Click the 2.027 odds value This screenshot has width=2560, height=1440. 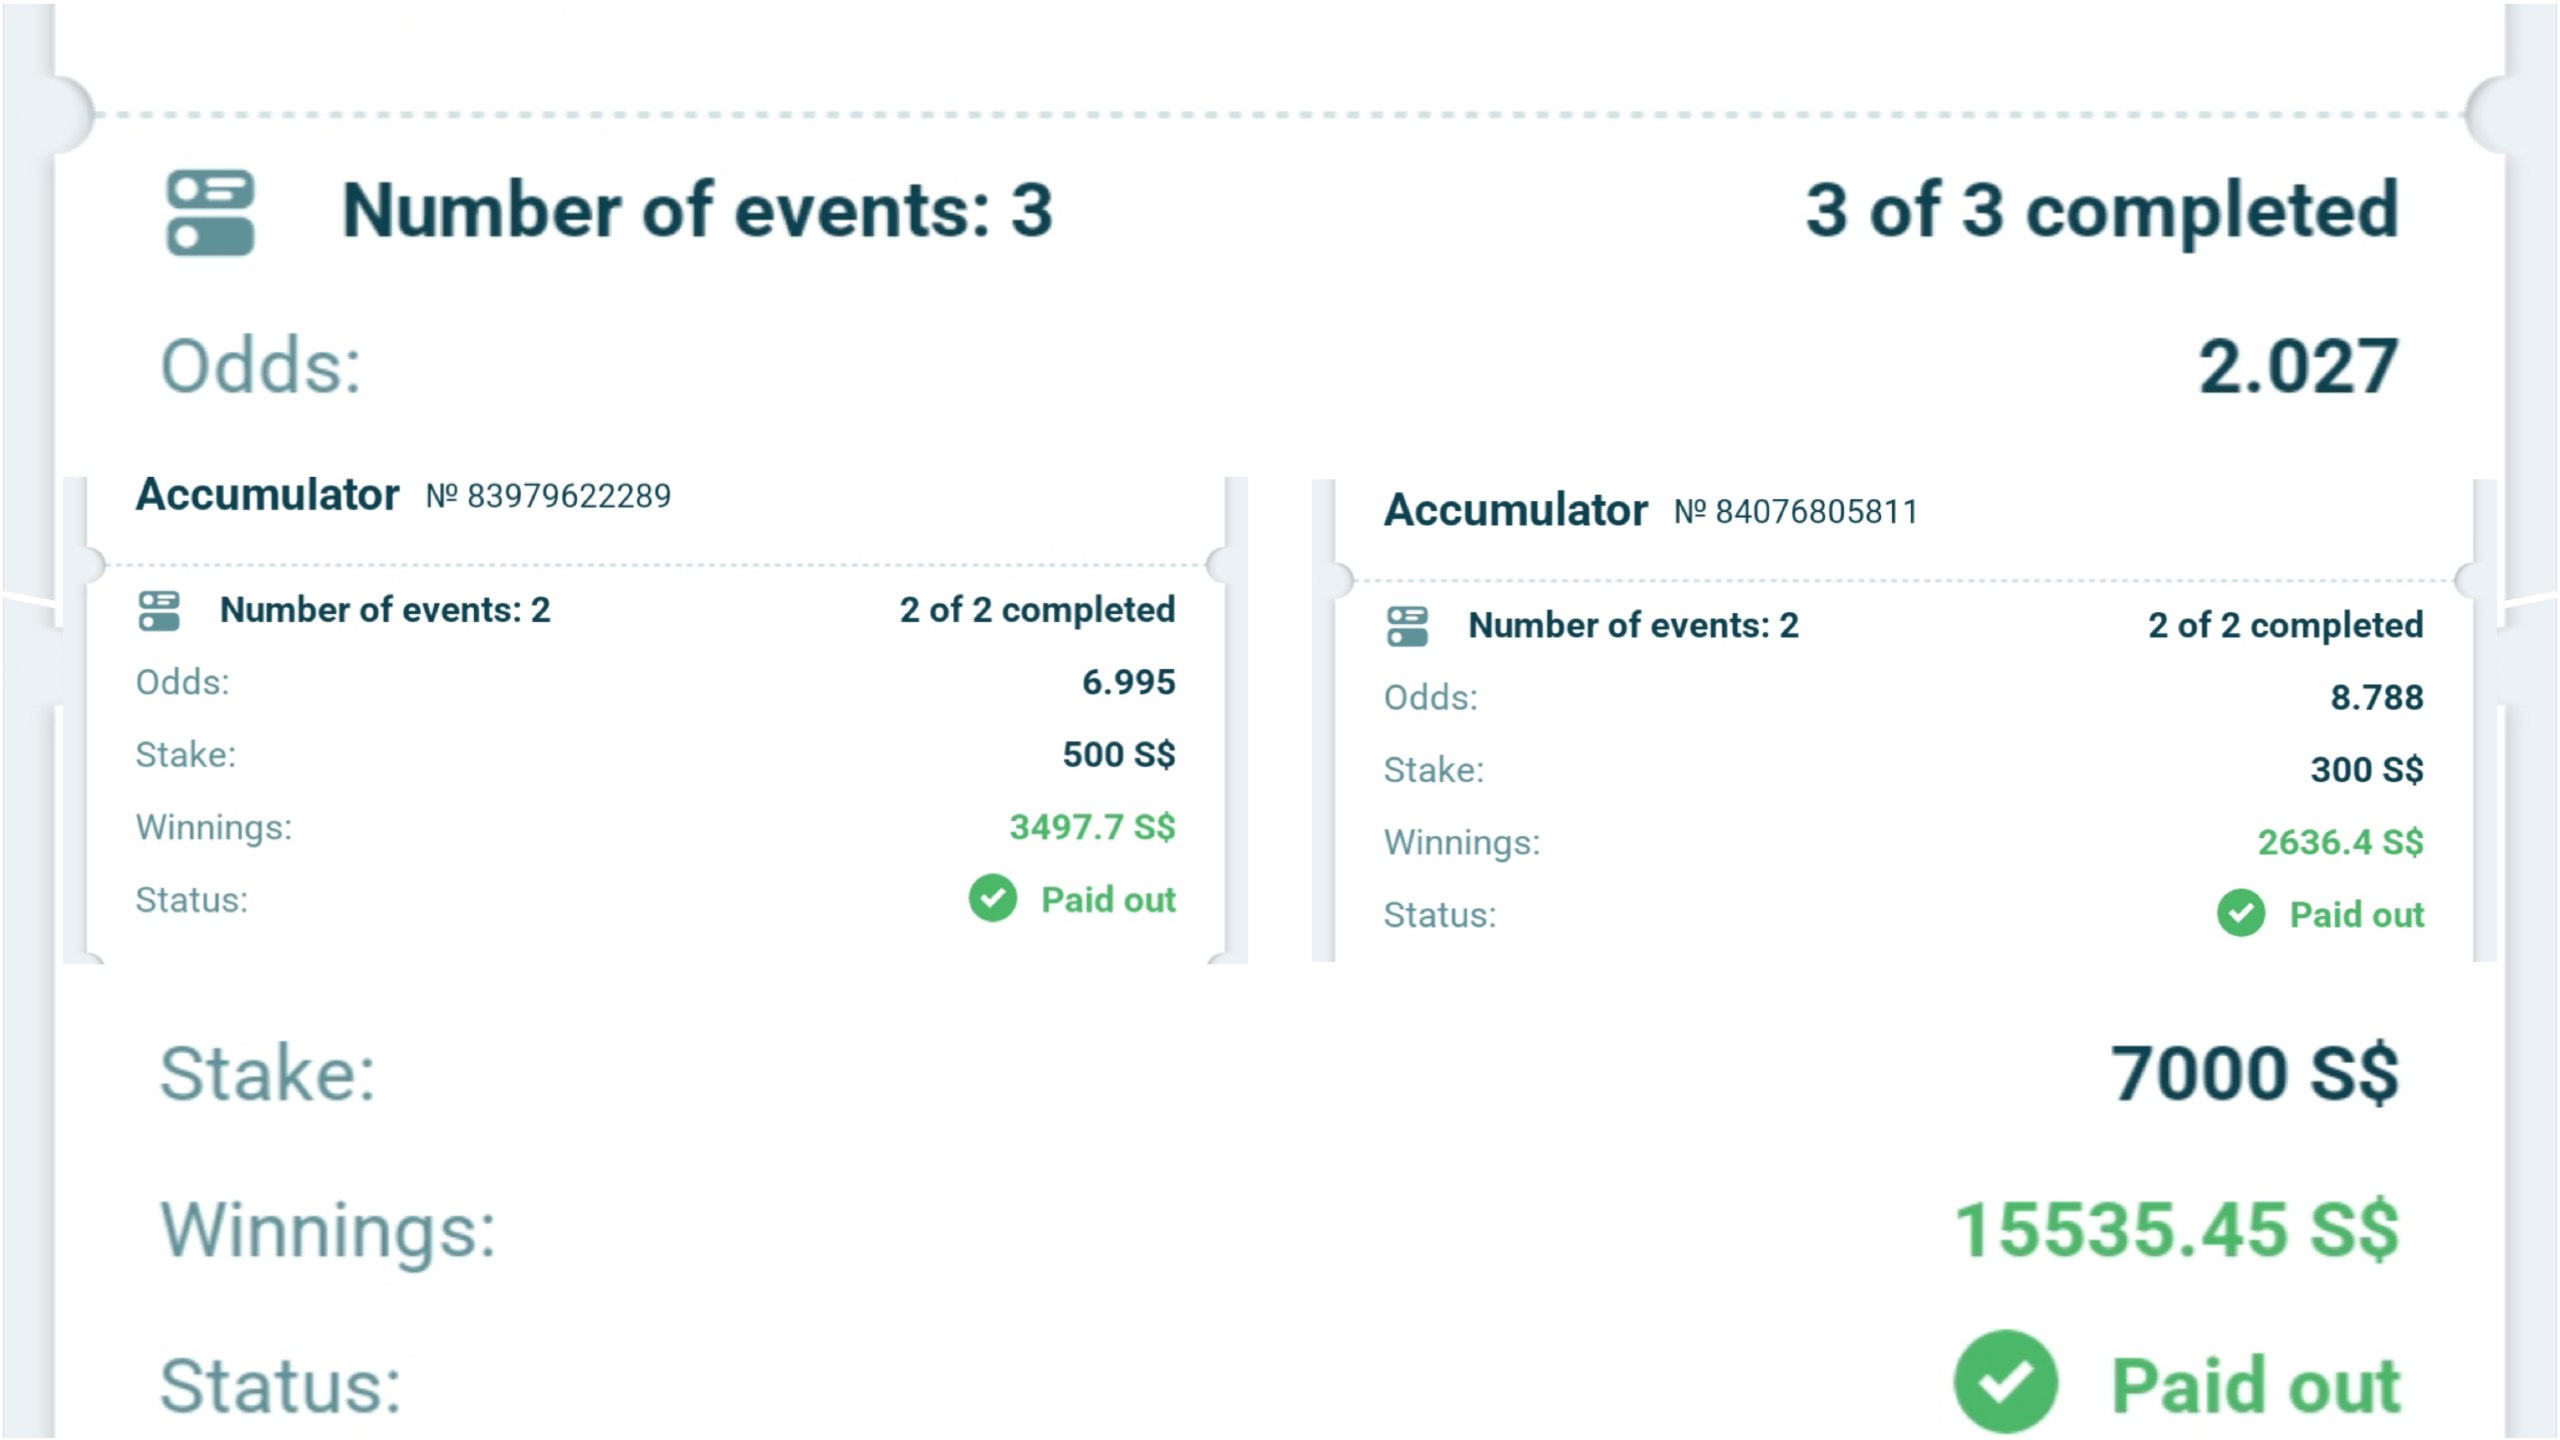point(2298,367)
